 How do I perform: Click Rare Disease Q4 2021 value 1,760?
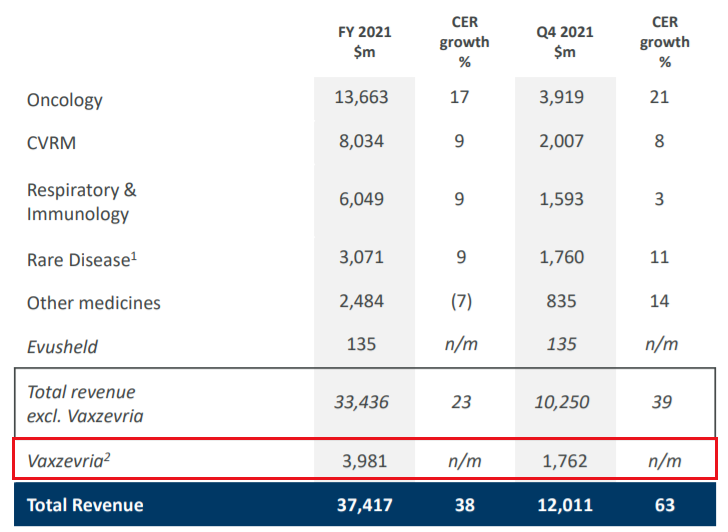pyautogui.click(x=561, y=257)
